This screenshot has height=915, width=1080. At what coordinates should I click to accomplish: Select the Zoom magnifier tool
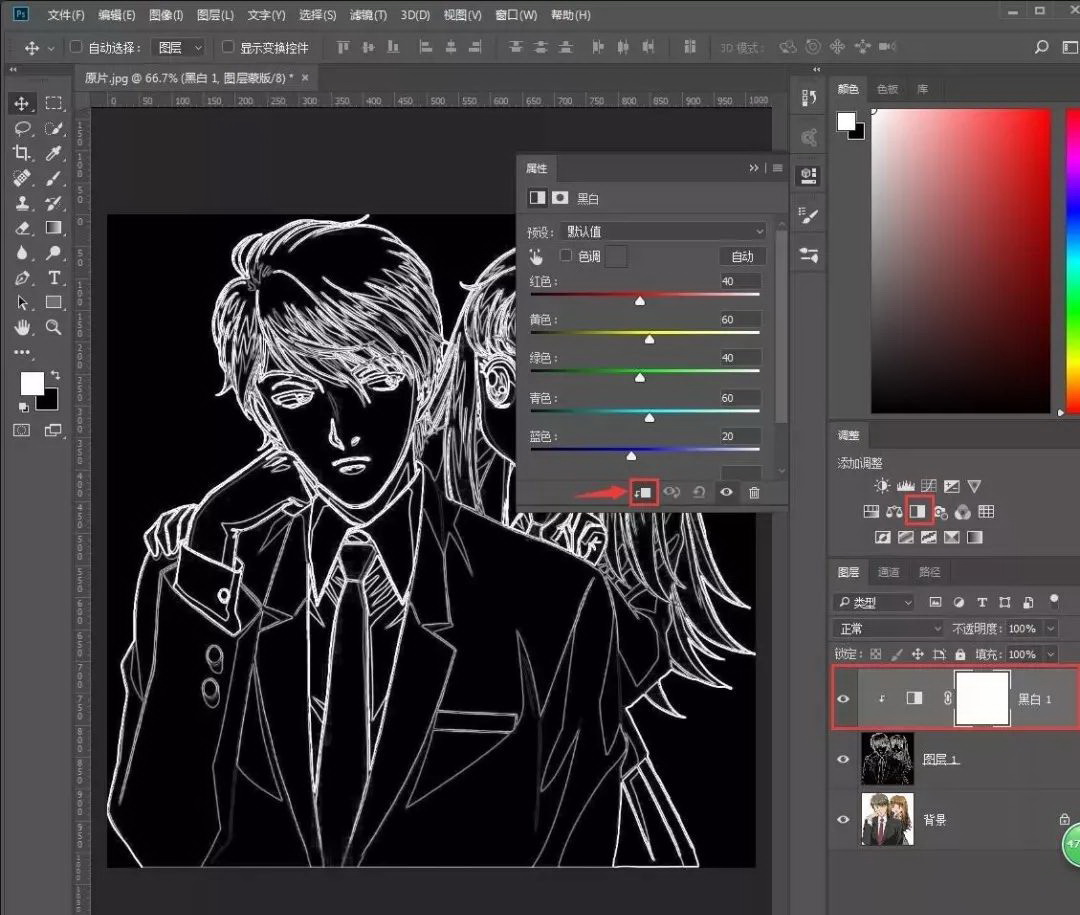click(x=54, y=327)
